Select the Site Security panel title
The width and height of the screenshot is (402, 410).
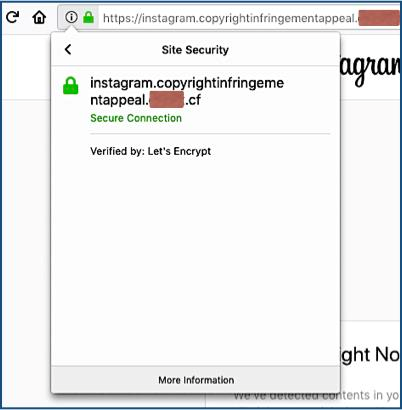195,50
